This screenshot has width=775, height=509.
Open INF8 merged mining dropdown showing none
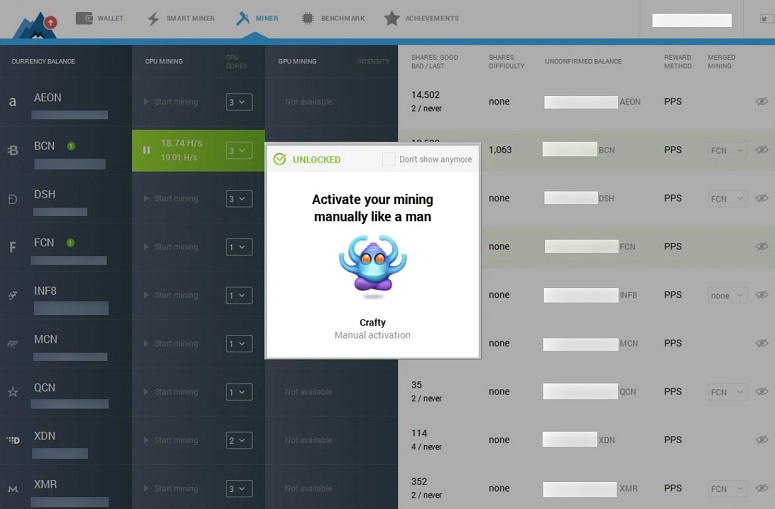point(727,296)
